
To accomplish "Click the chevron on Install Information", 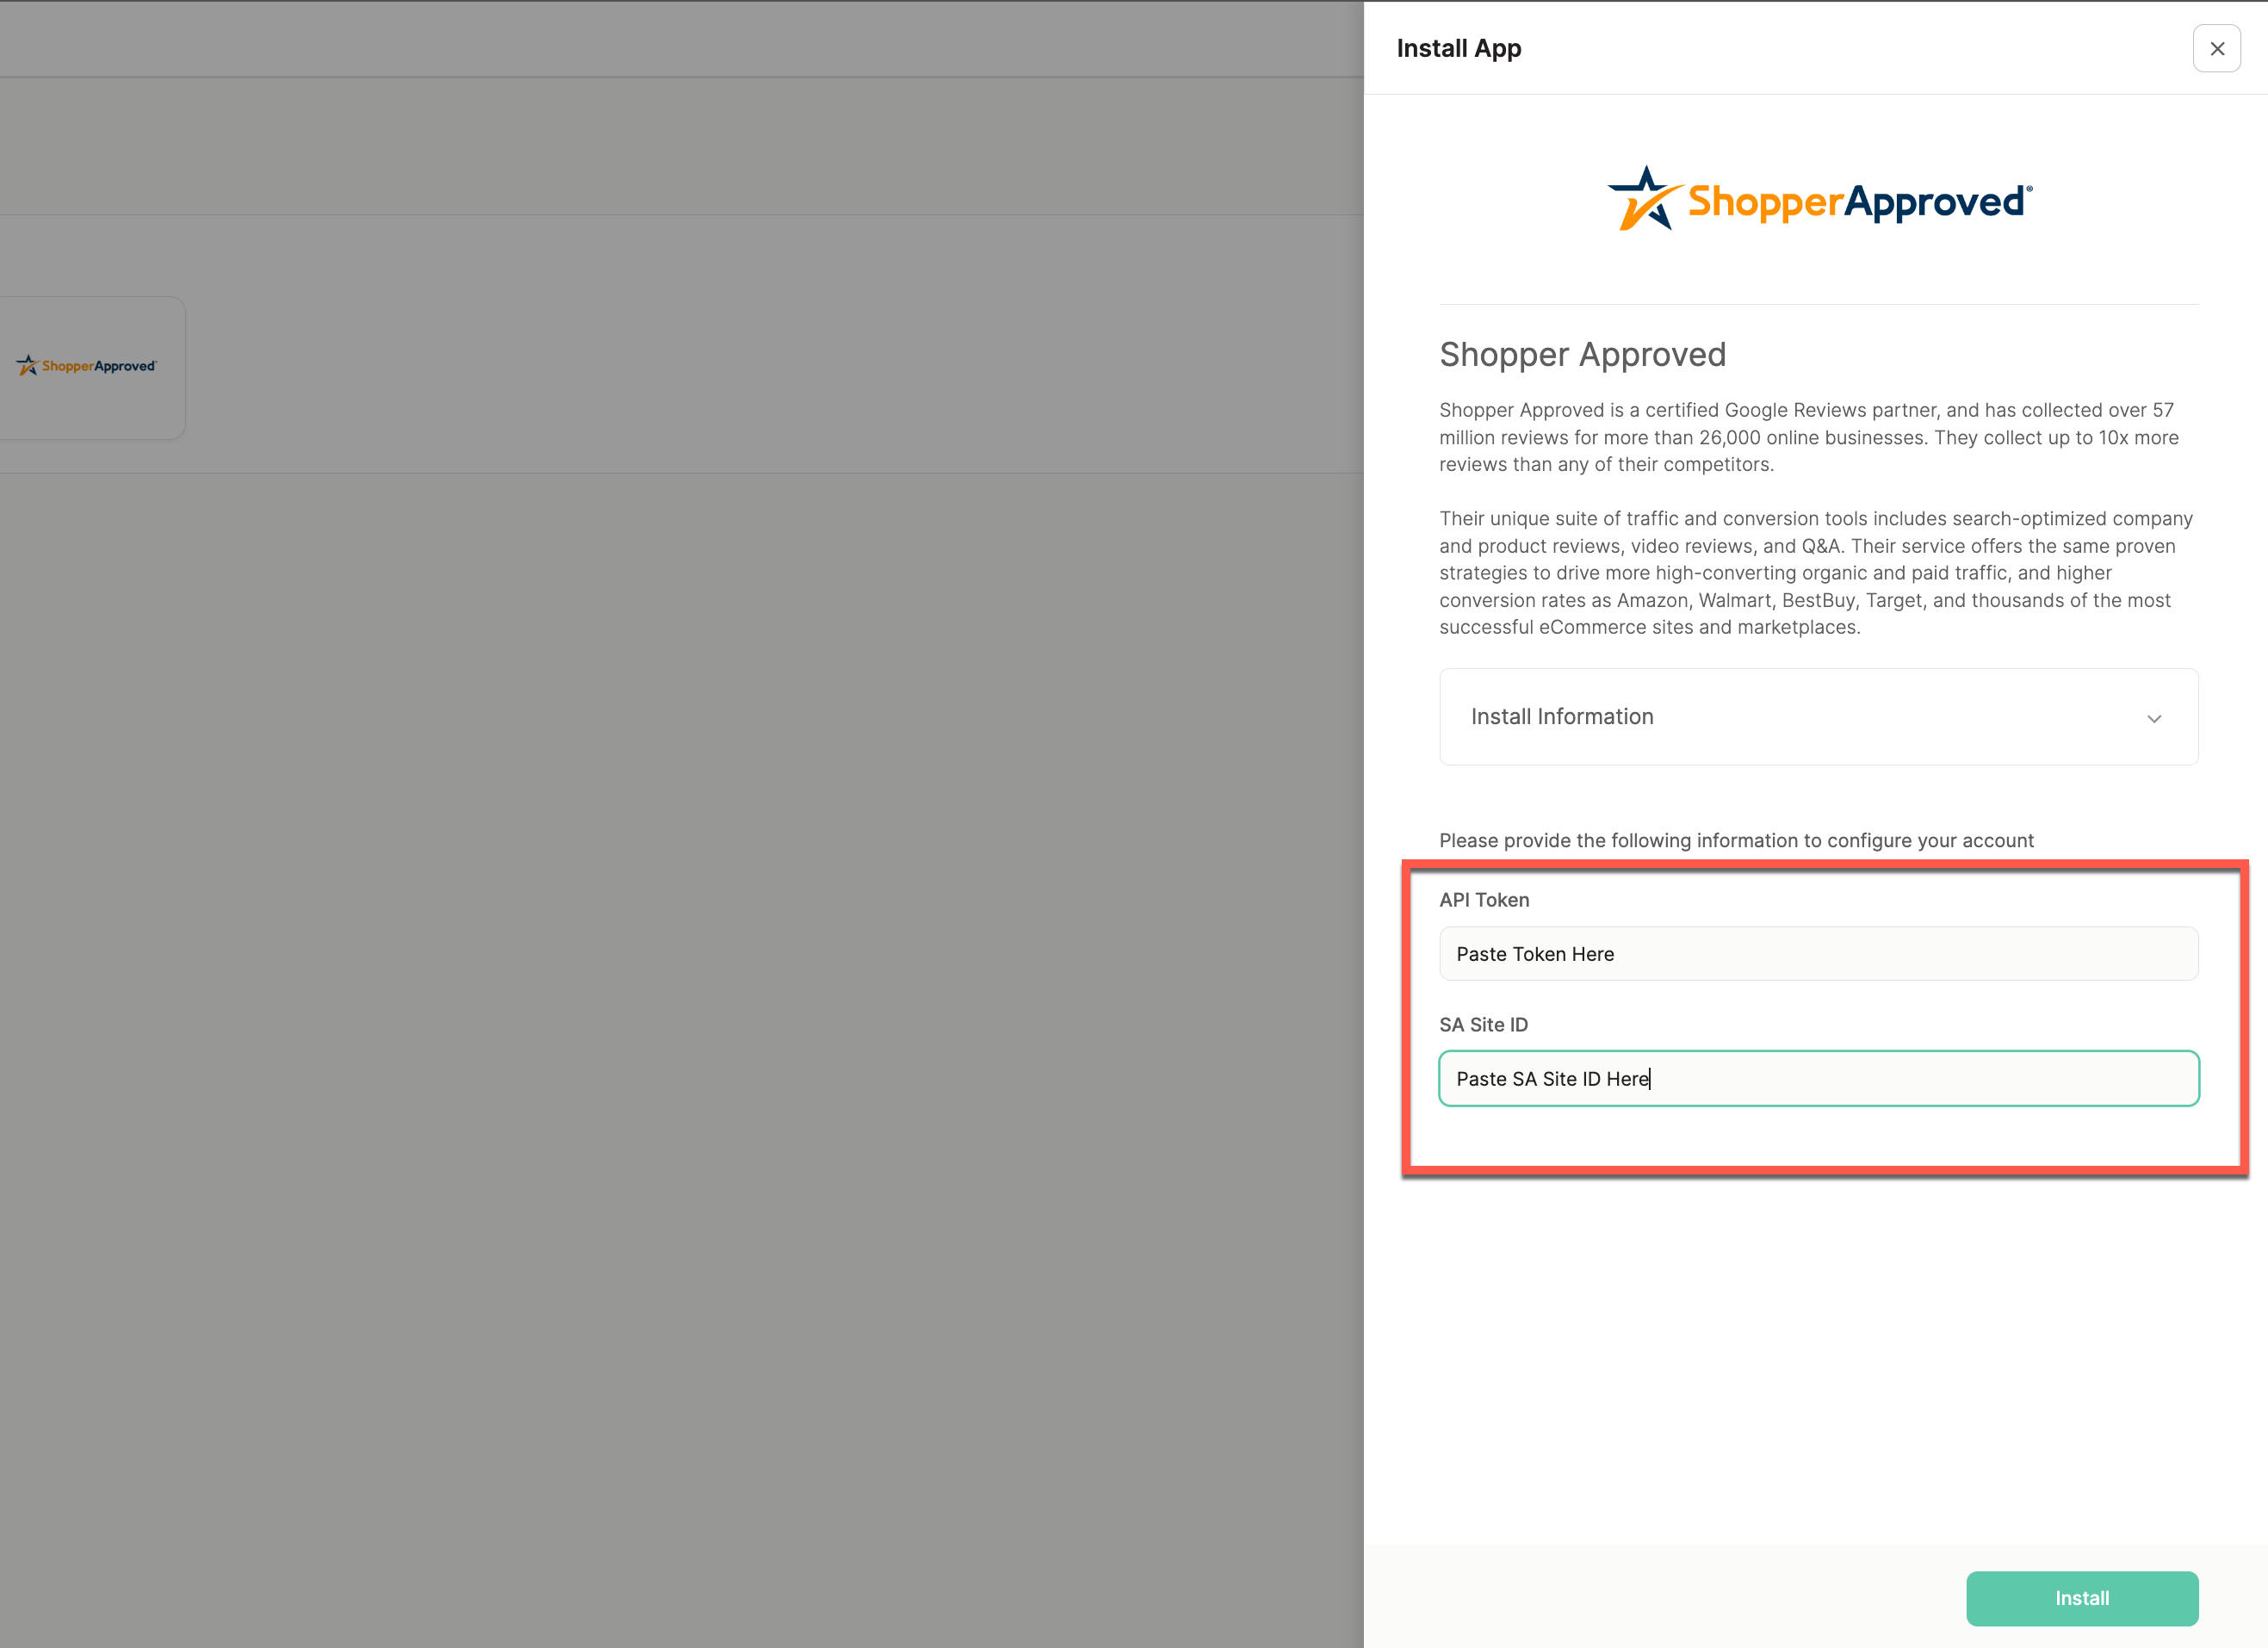I will tap(2154, 719).
